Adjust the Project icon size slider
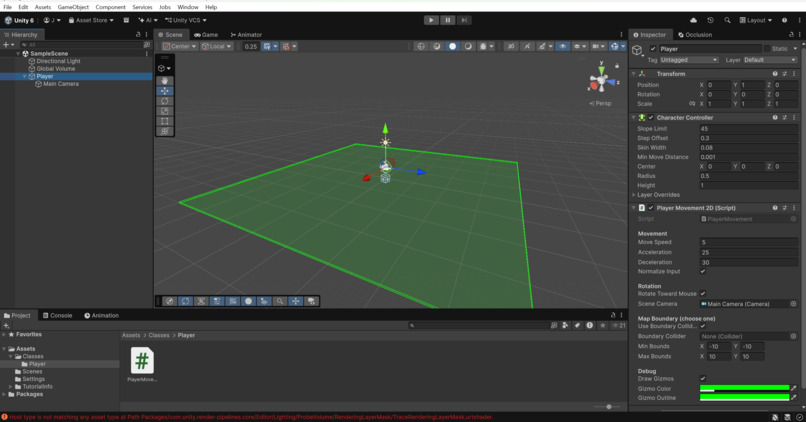 [x=607, y=407]
